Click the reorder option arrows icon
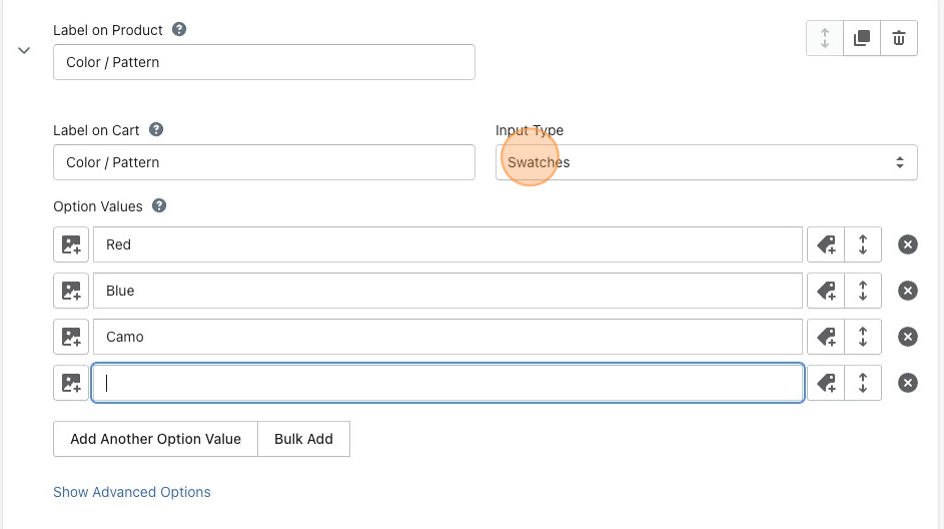Image resolution: width=944 pixels, height=529 pixels. click(825, 39)
